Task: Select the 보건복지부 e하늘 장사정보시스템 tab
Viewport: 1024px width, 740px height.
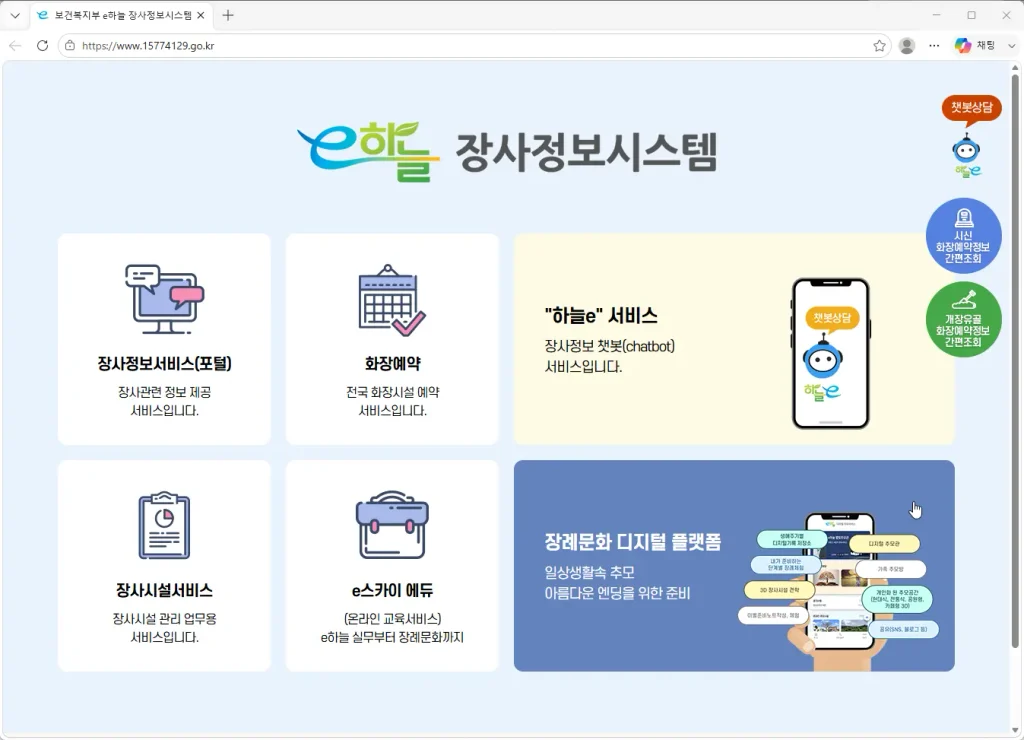Action: coord(122,15)
